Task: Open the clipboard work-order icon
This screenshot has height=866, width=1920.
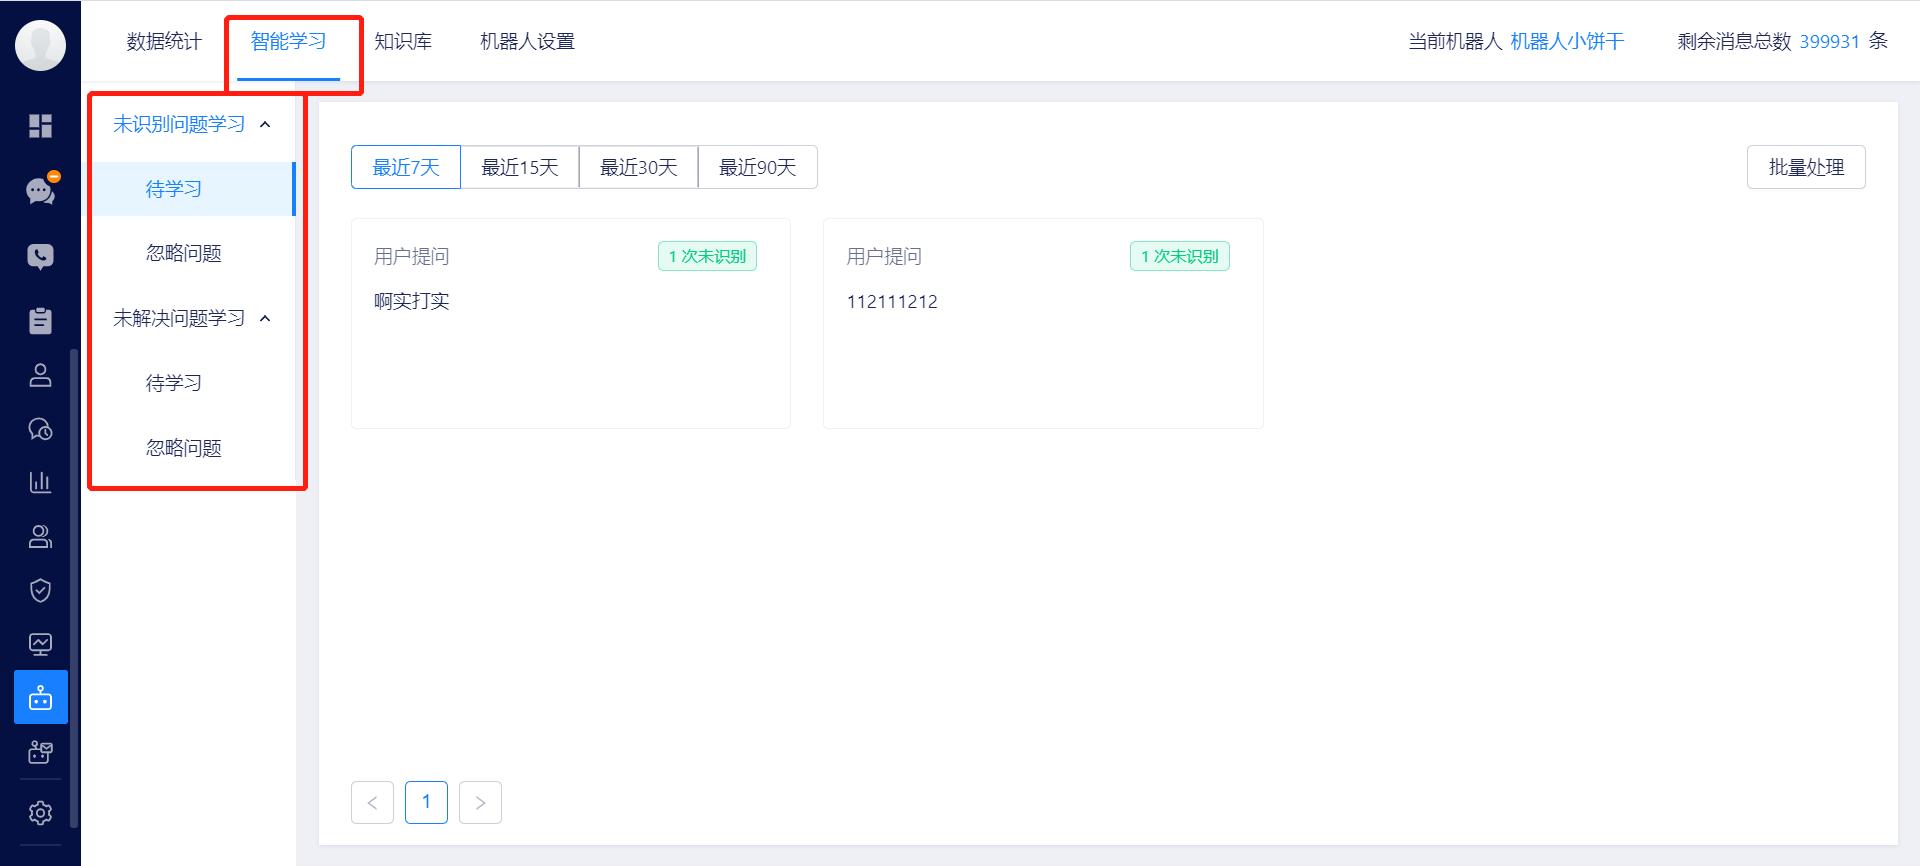Action: [x=40, y=321]
